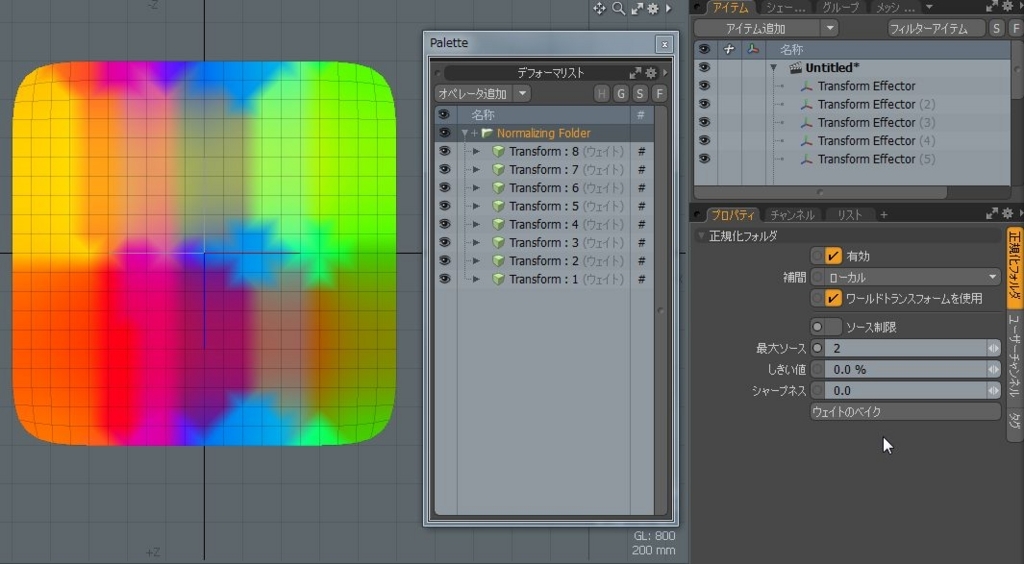
Task: Click the axis column header icon in item list
Action: tap(753, 49)
